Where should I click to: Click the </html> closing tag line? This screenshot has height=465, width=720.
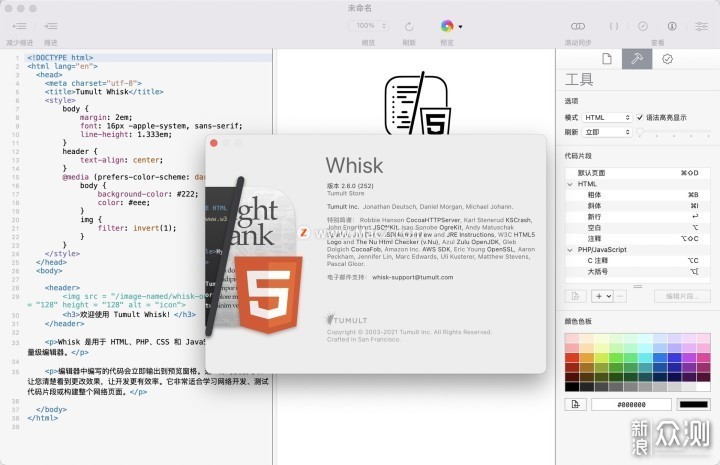tap(43, 418)
